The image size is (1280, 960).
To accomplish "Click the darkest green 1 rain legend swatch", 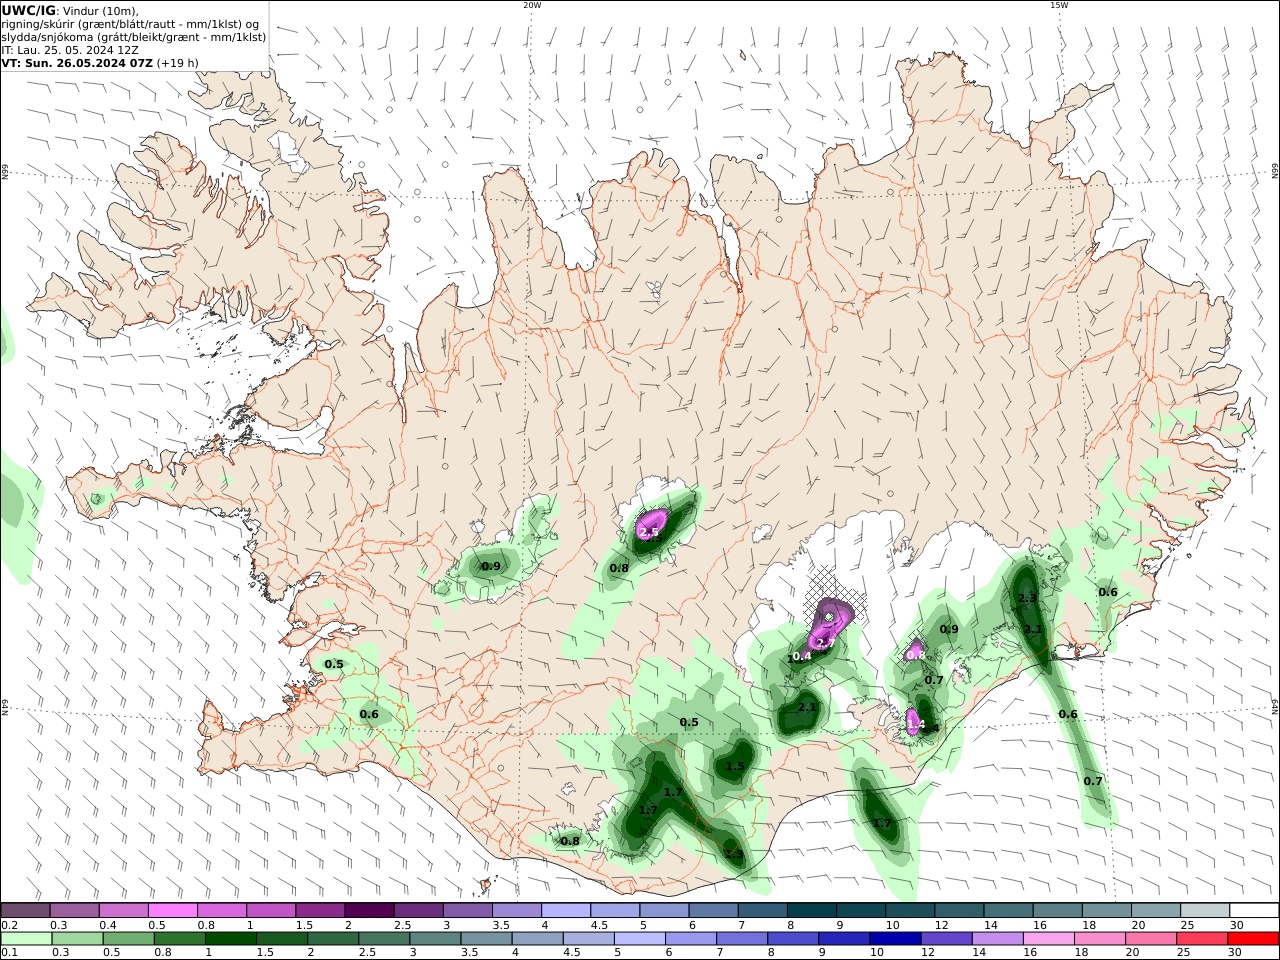I will click(x=231, y=939).
